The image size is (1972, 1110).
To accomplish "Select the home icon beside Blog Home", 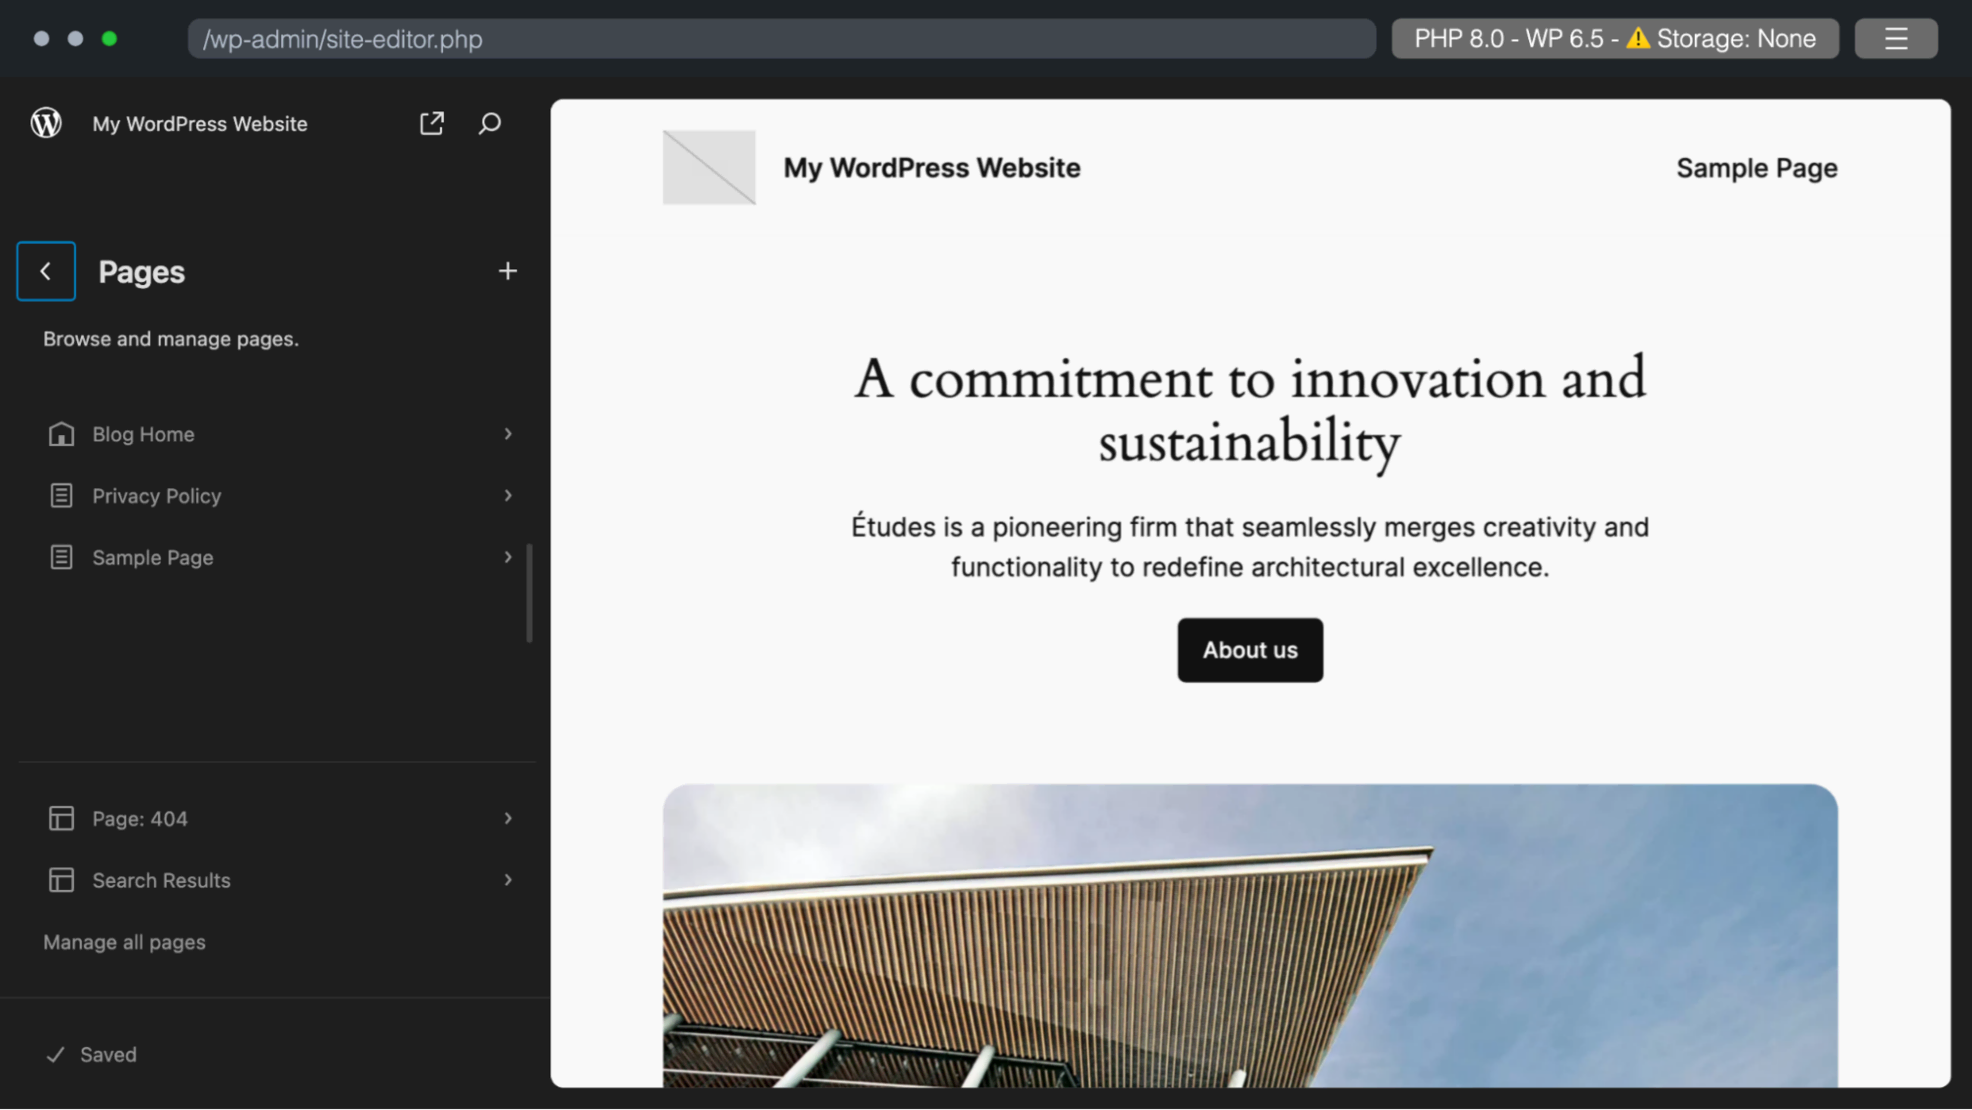I will point(62,434).
